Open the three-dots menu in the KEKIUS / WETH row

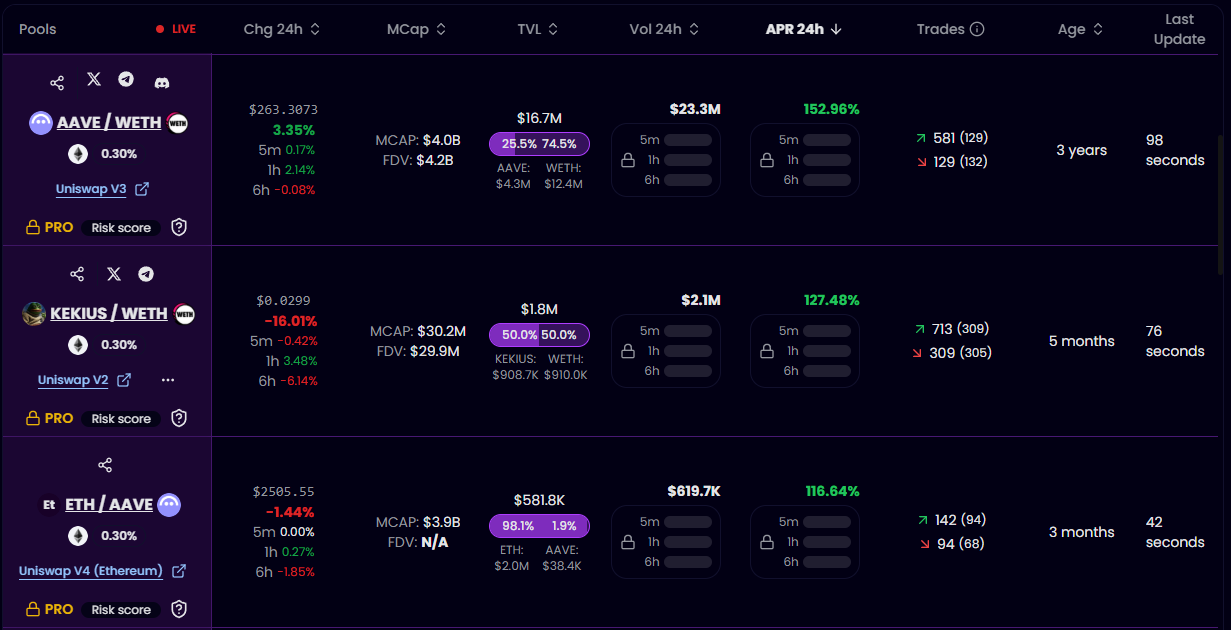coord(167,380)
